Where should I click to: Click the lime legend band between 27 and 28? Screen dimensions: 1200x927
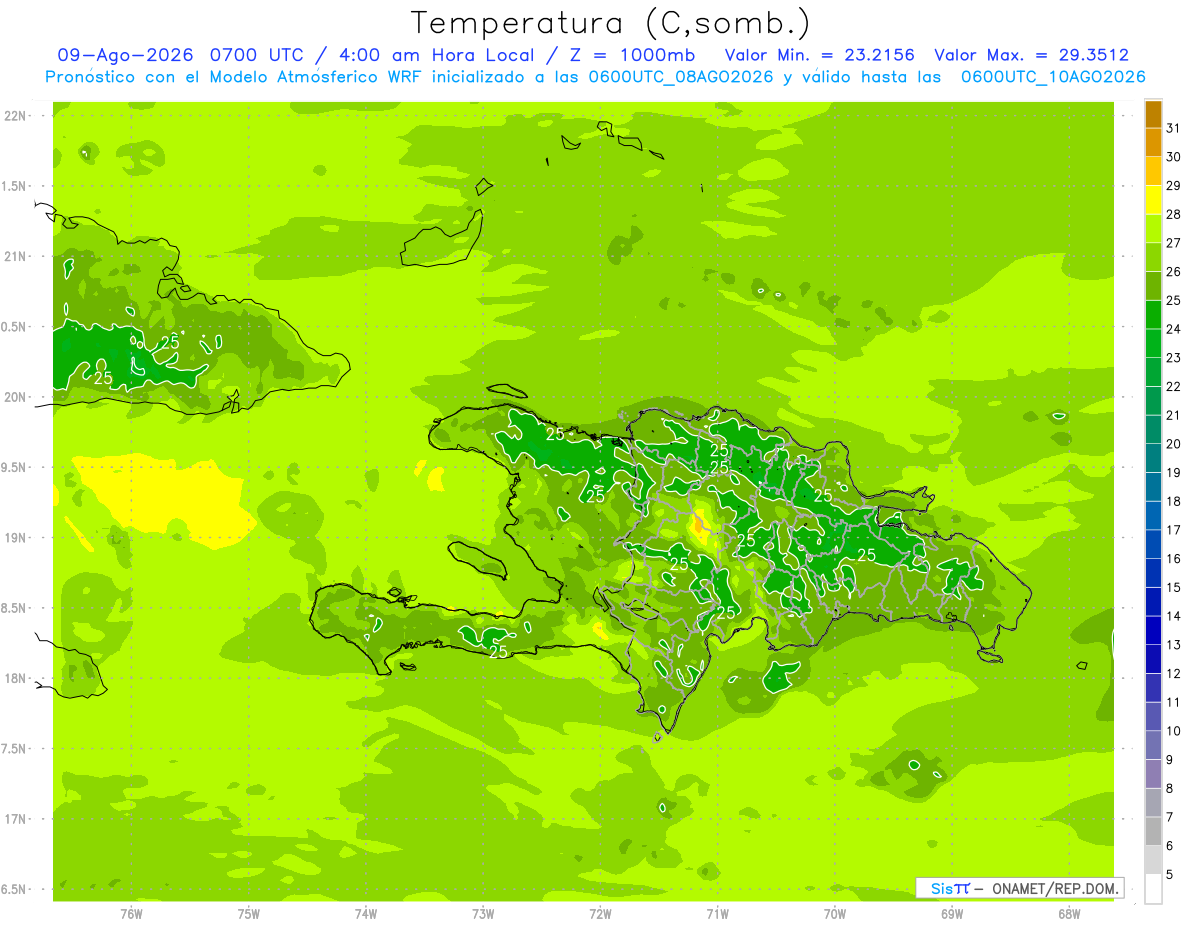click(1153, 229)
